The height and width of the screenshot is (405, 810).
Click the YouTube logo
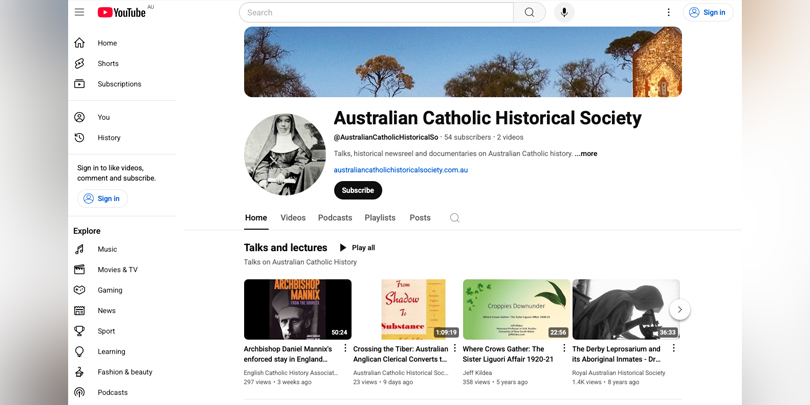point(122,12)
